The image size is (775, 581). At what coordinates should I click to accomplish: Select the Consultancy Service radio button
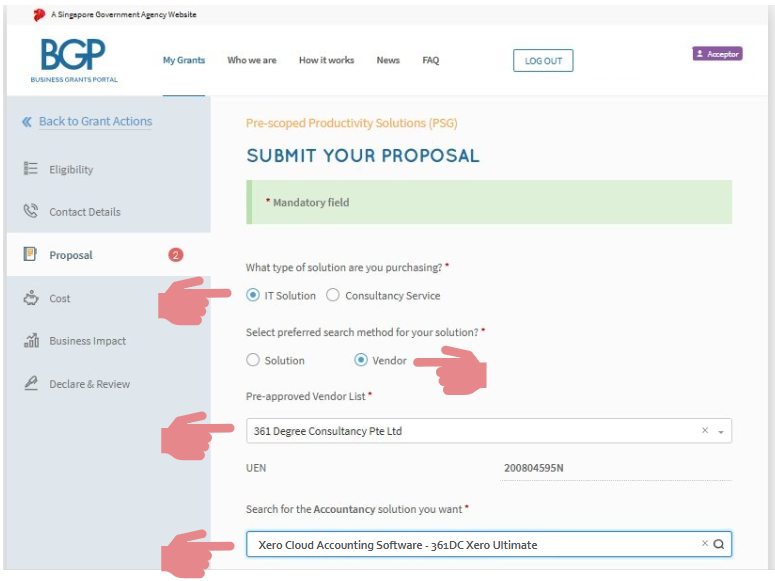pos(333,295)
